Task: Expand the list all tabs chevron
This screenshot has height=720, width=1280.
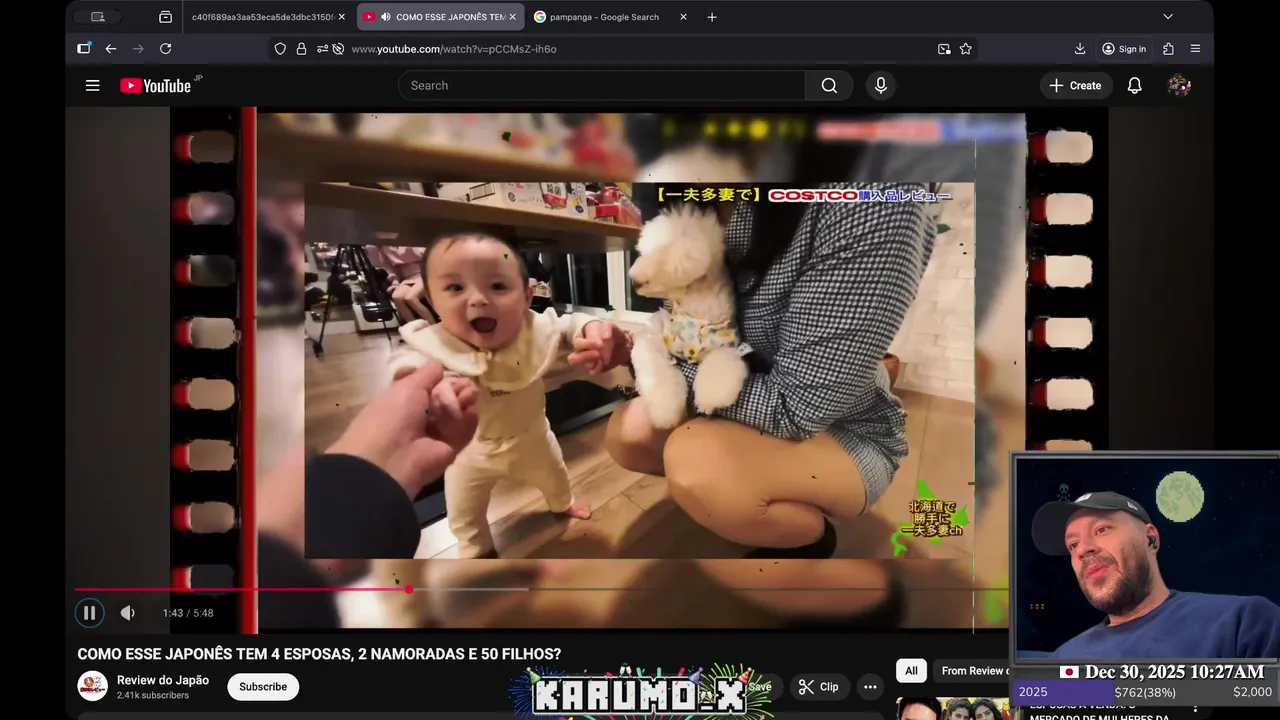Action: point(1168,17)
